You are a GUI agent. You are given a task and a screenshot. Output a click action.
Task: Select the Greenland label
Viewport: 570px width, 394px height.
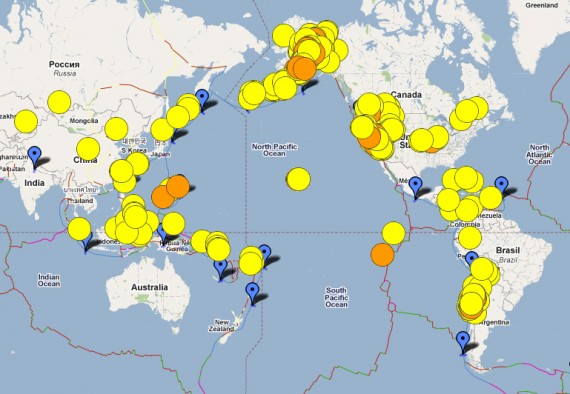(542, 5)
